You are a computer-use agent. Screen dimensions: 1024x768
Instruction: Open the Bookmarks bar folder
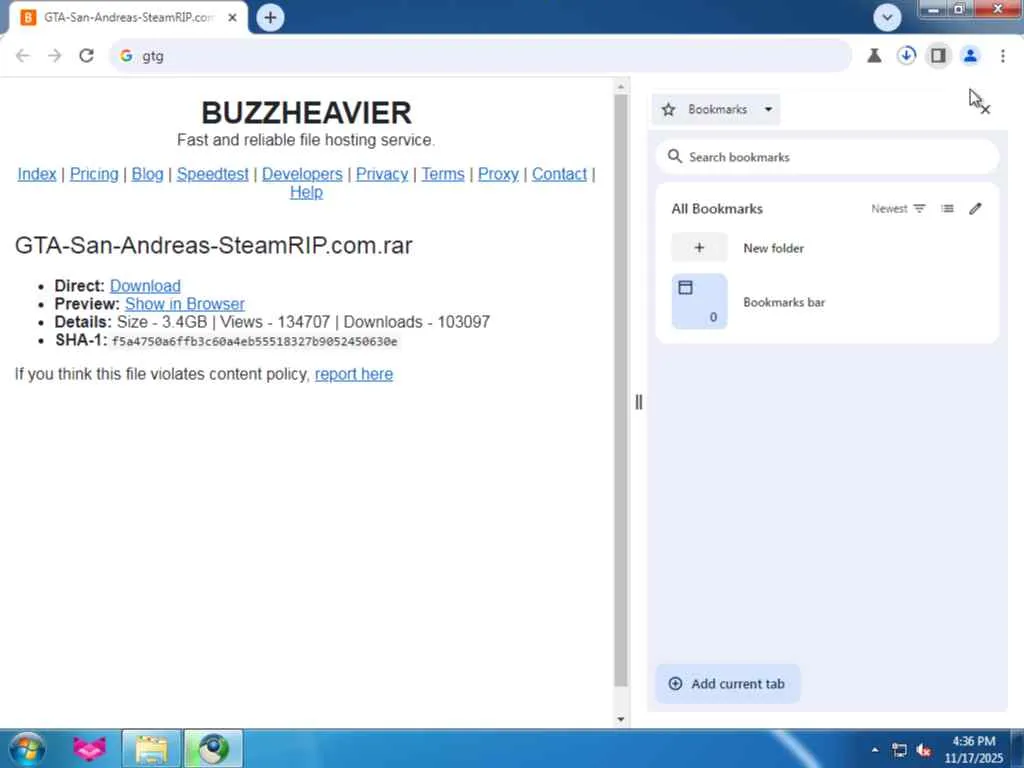pyautogui.click(x=827, y=302)
